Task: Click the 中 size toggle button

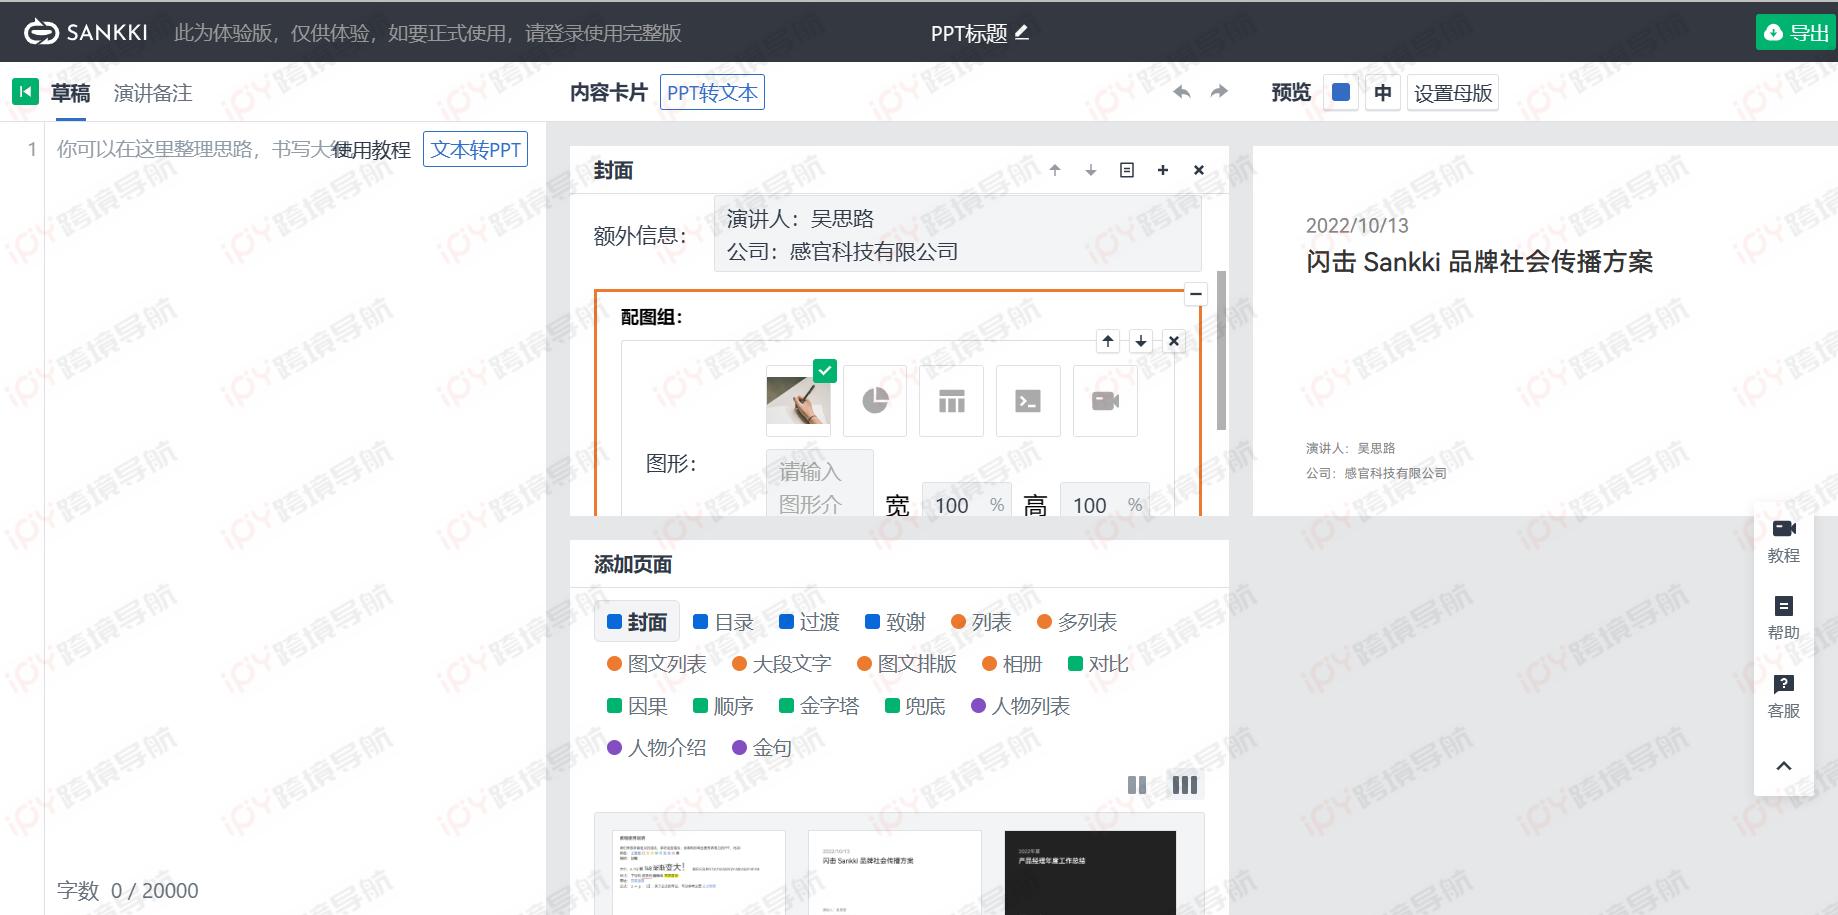Action: click(x=1382, y=92)
